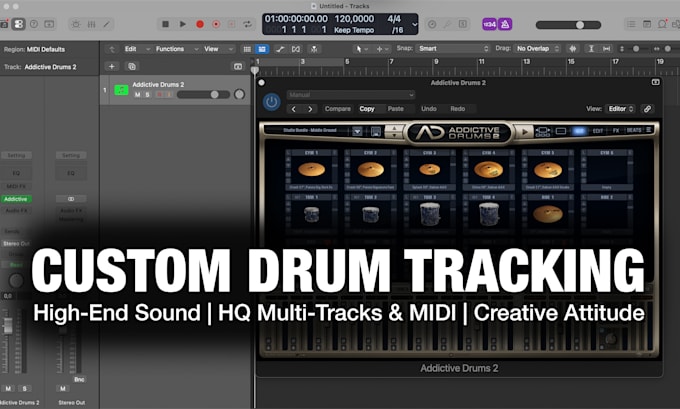Viewport: 680px width, 409px height.
Task: Click the plug-in Link chain icon
Action: [647, 109]
